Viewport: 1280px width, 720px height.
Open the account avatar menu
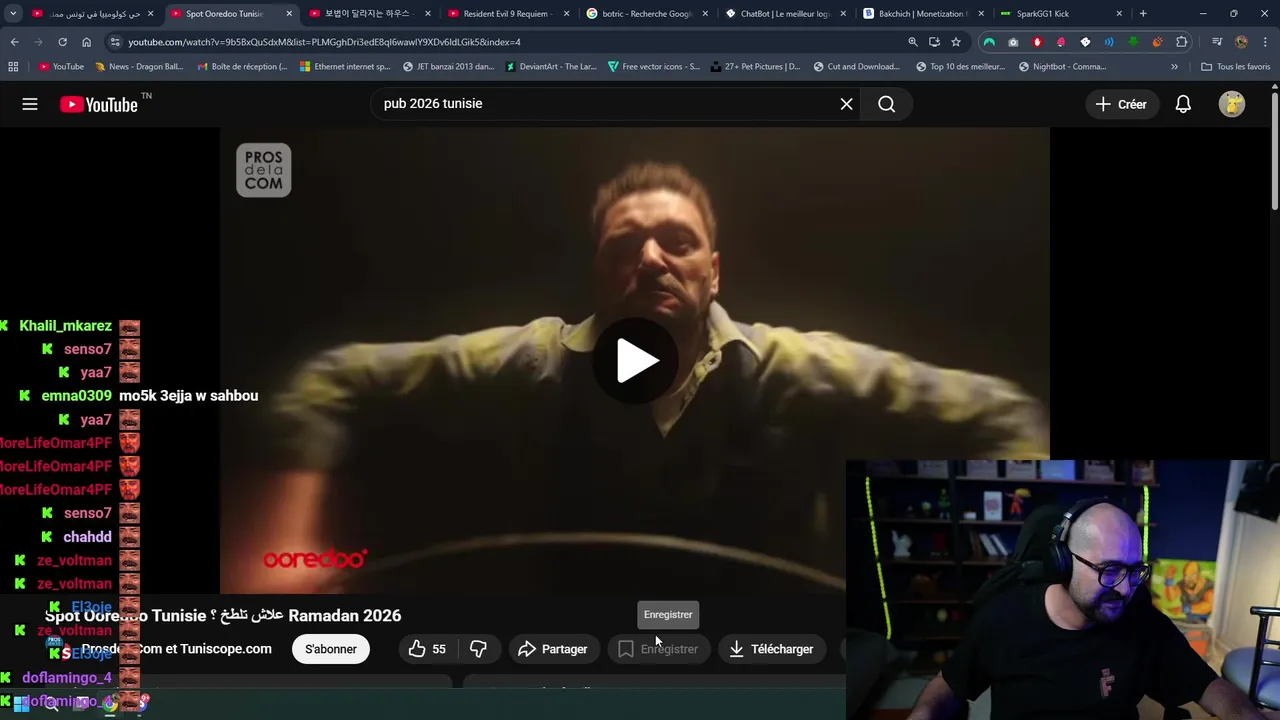coord(1232,104)
